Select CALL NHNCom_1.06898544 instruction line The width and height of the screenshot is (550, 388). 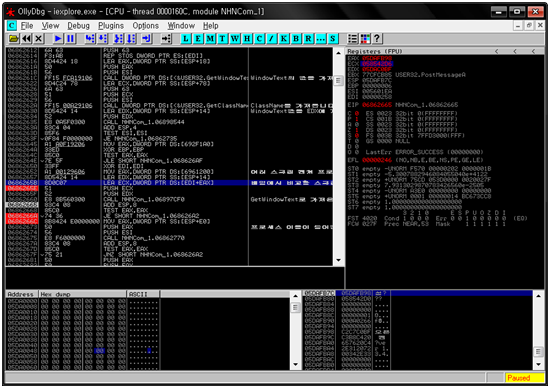tap(169, 122)
